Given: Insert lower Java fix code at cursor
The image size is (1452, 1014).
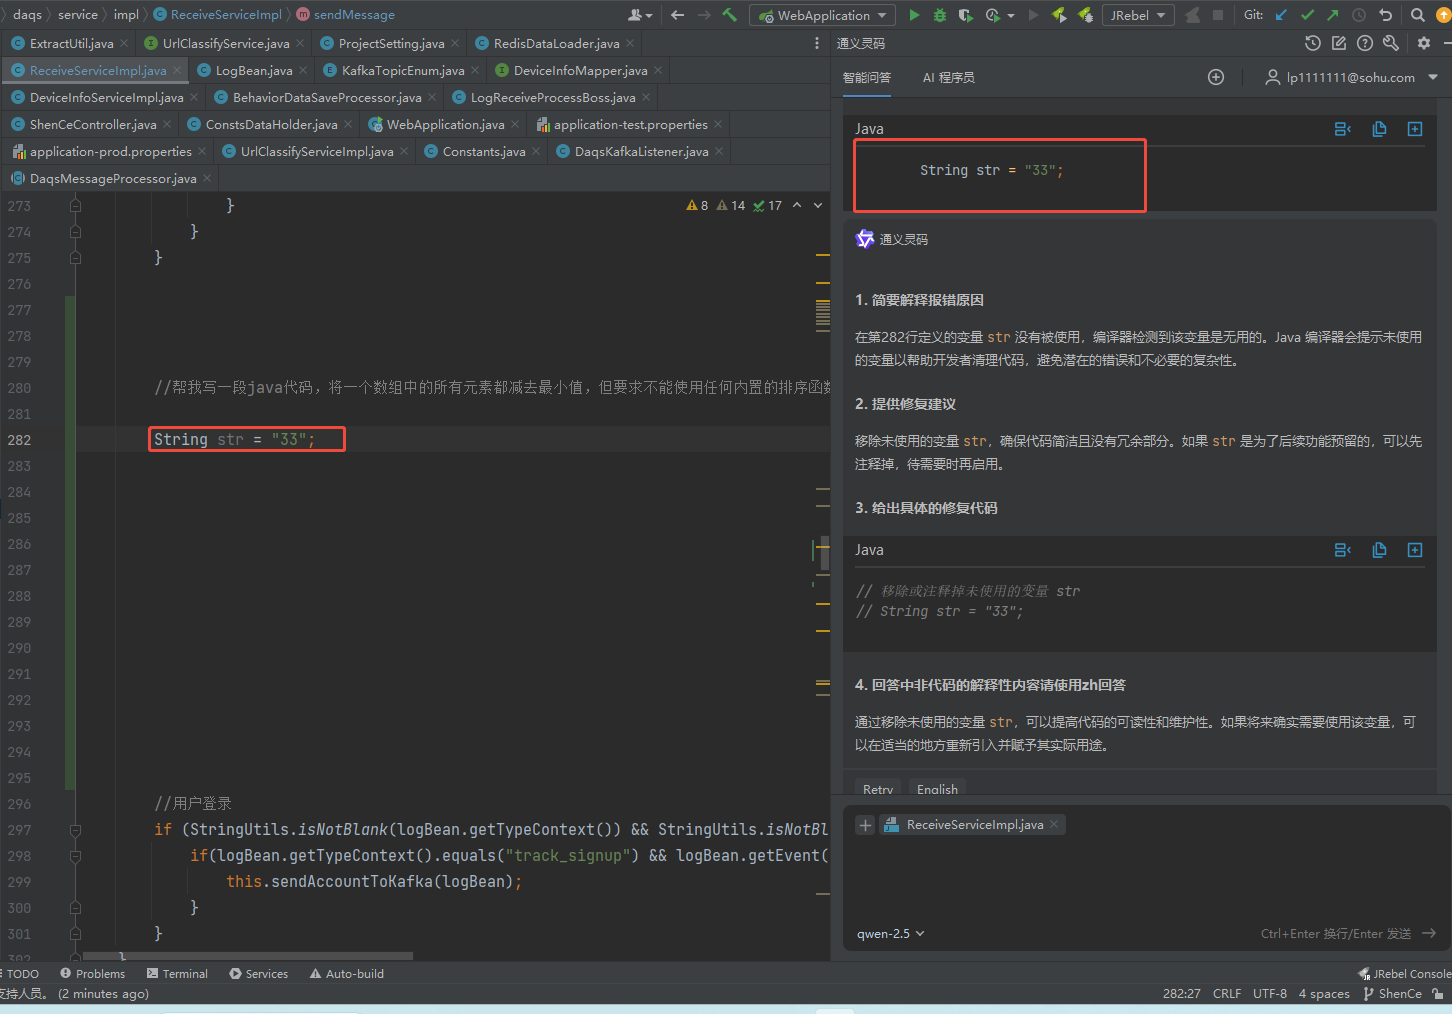Looking at the screenshot, I should [1343, 550].
